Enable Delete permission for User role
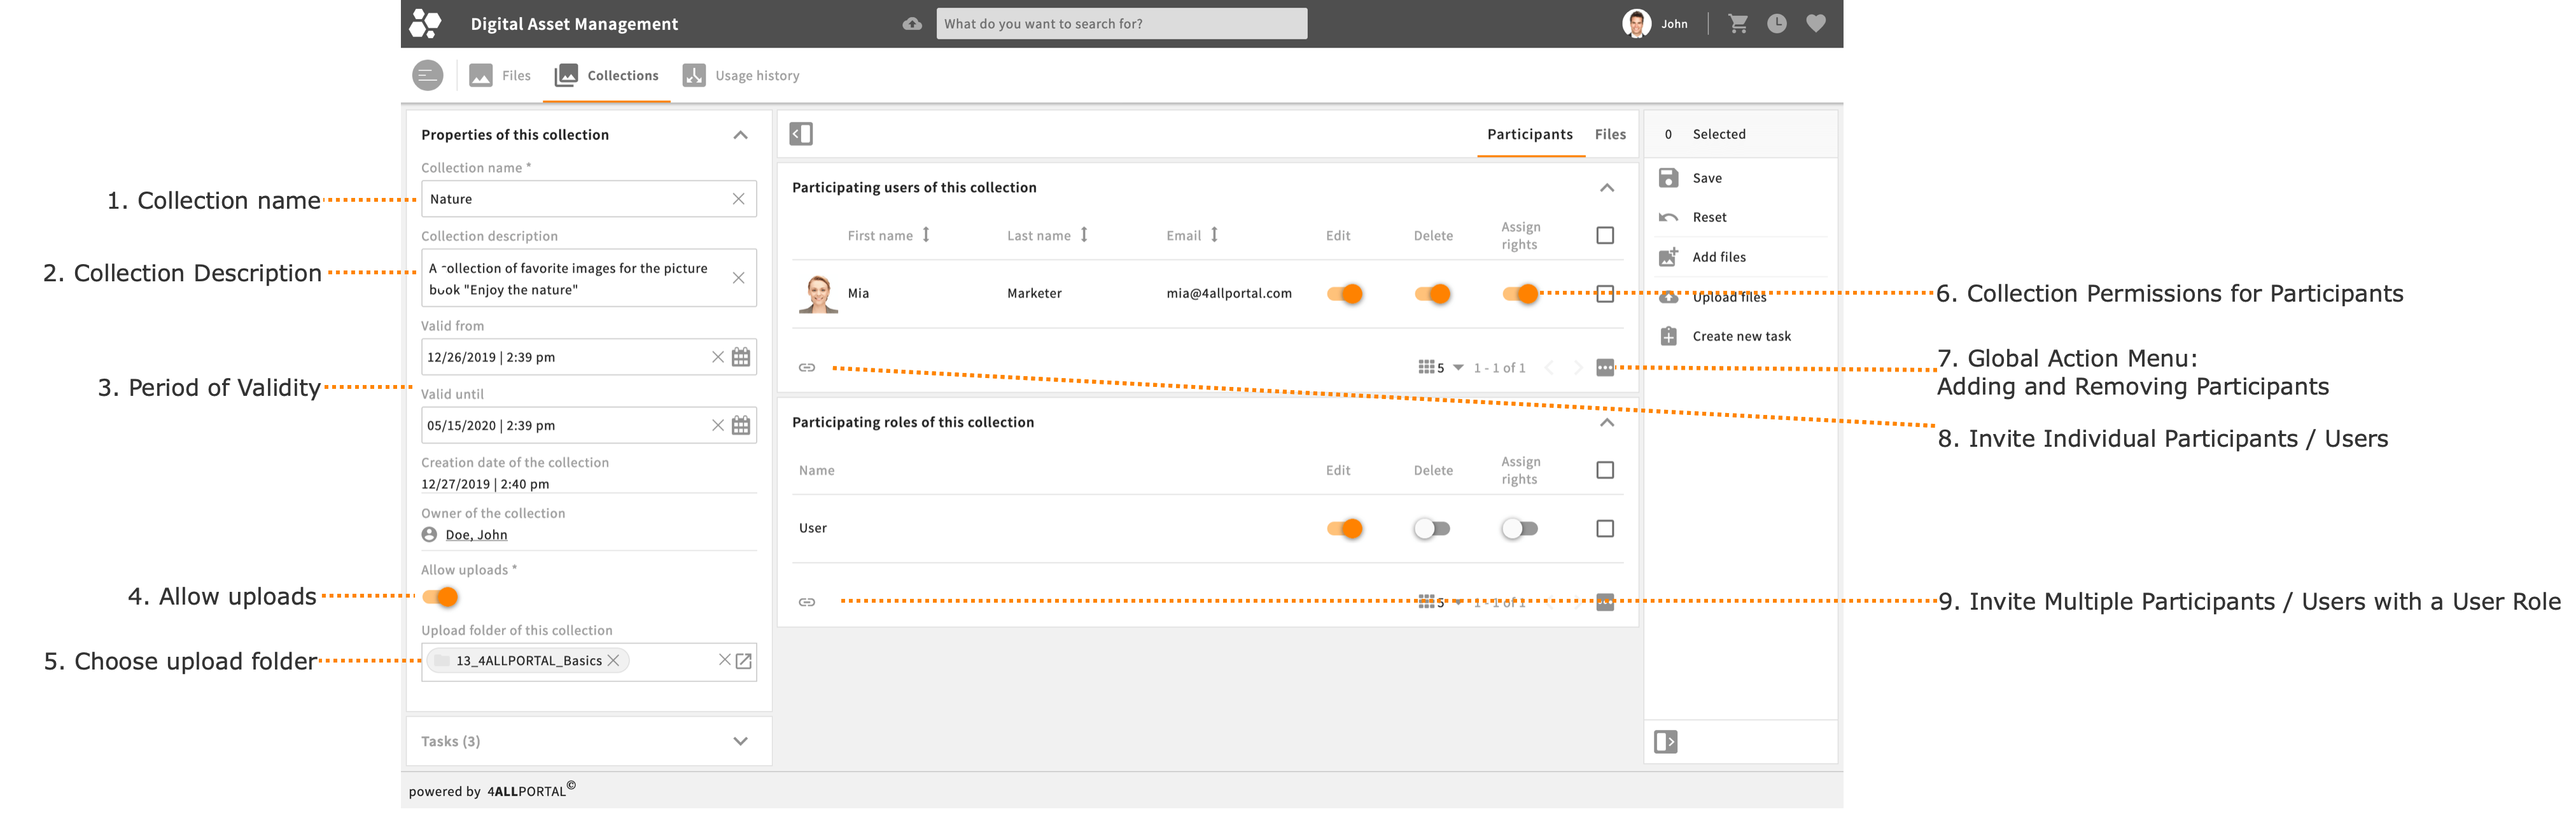 point(1431,529)
